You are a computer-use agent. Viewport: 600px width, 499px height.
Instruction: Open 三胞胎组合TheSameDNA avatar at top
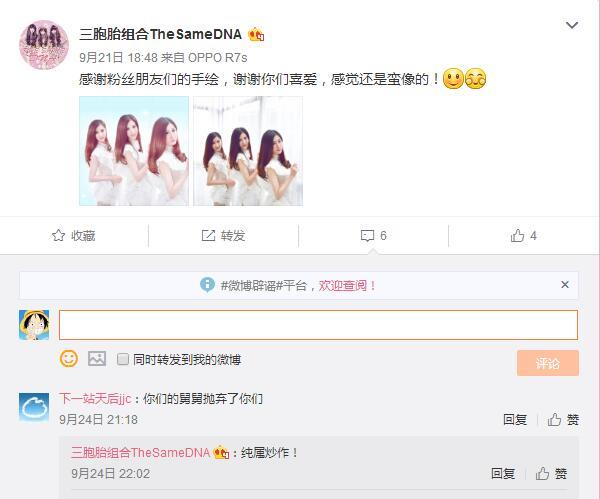[x=44, y=45]
